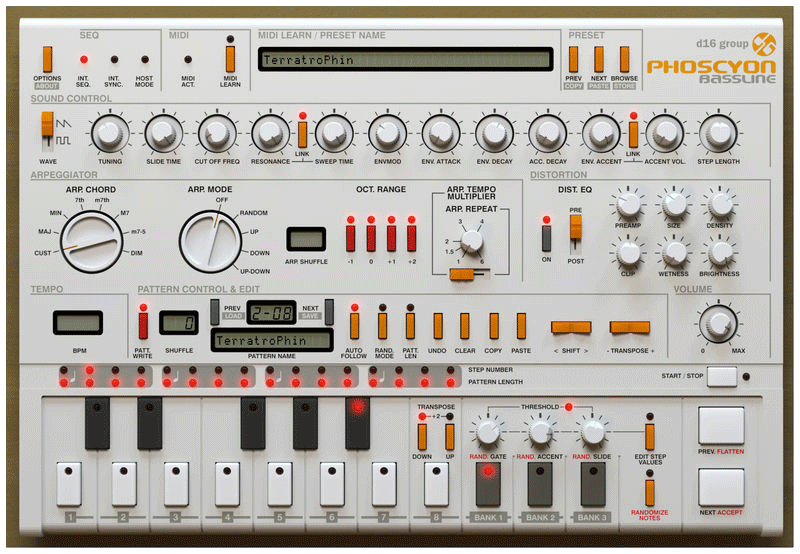The width and height of the screenshot is (800, 554).
Task: Click the distortion PREAMP knob
Action: pos(628,205)
